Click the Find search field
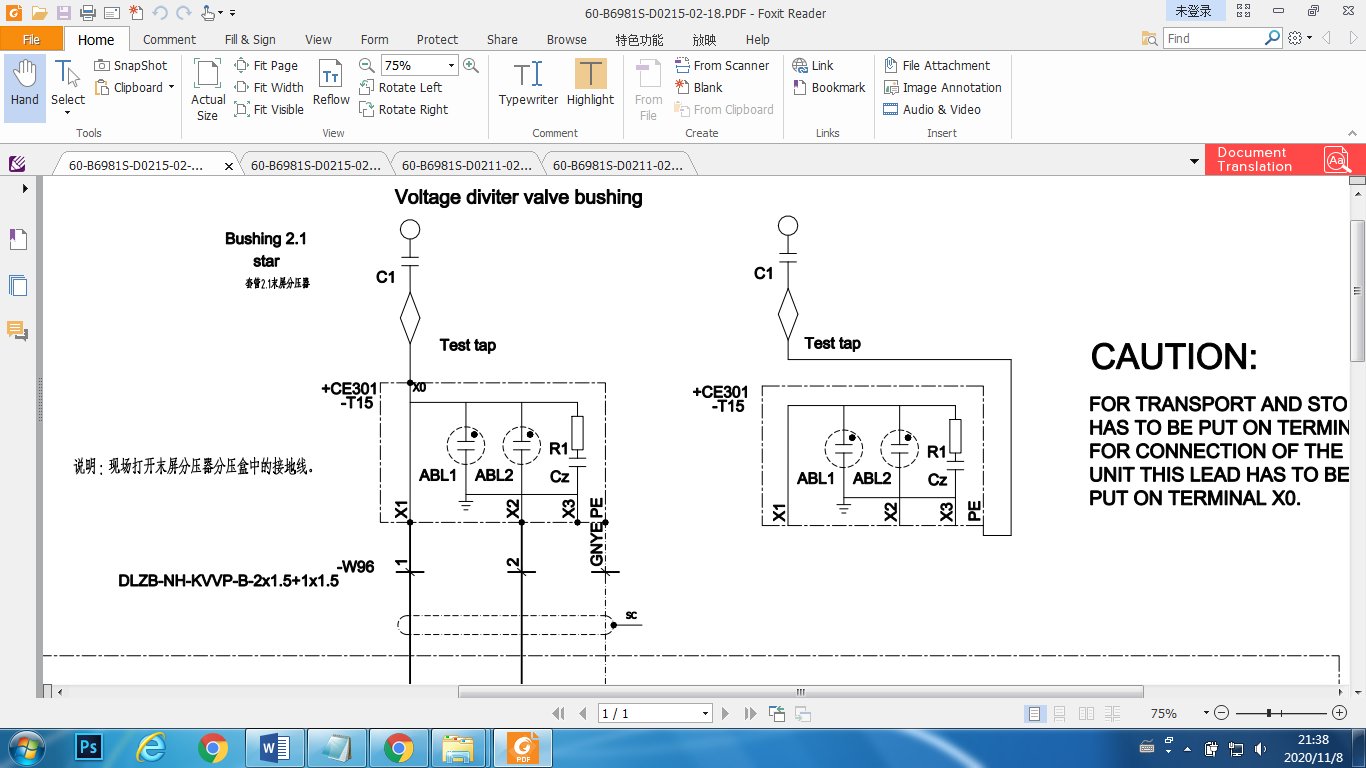The width and height of the screenshot is (1366, 768). pyautogui.click(x=1214, y=38)
